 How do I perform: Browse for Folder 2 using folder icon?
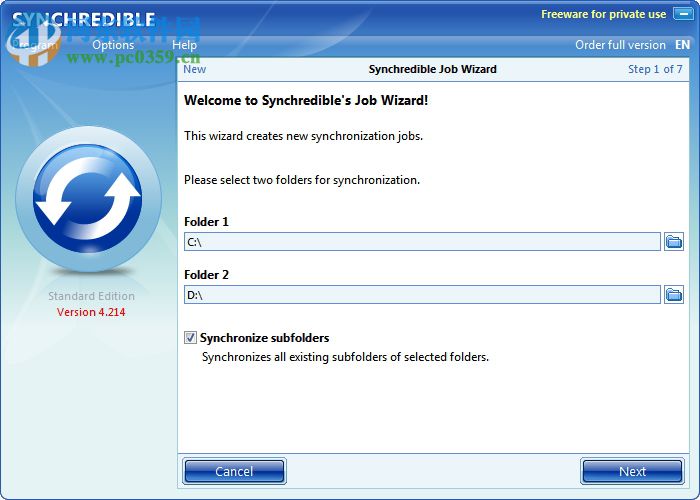pos(674,295)
